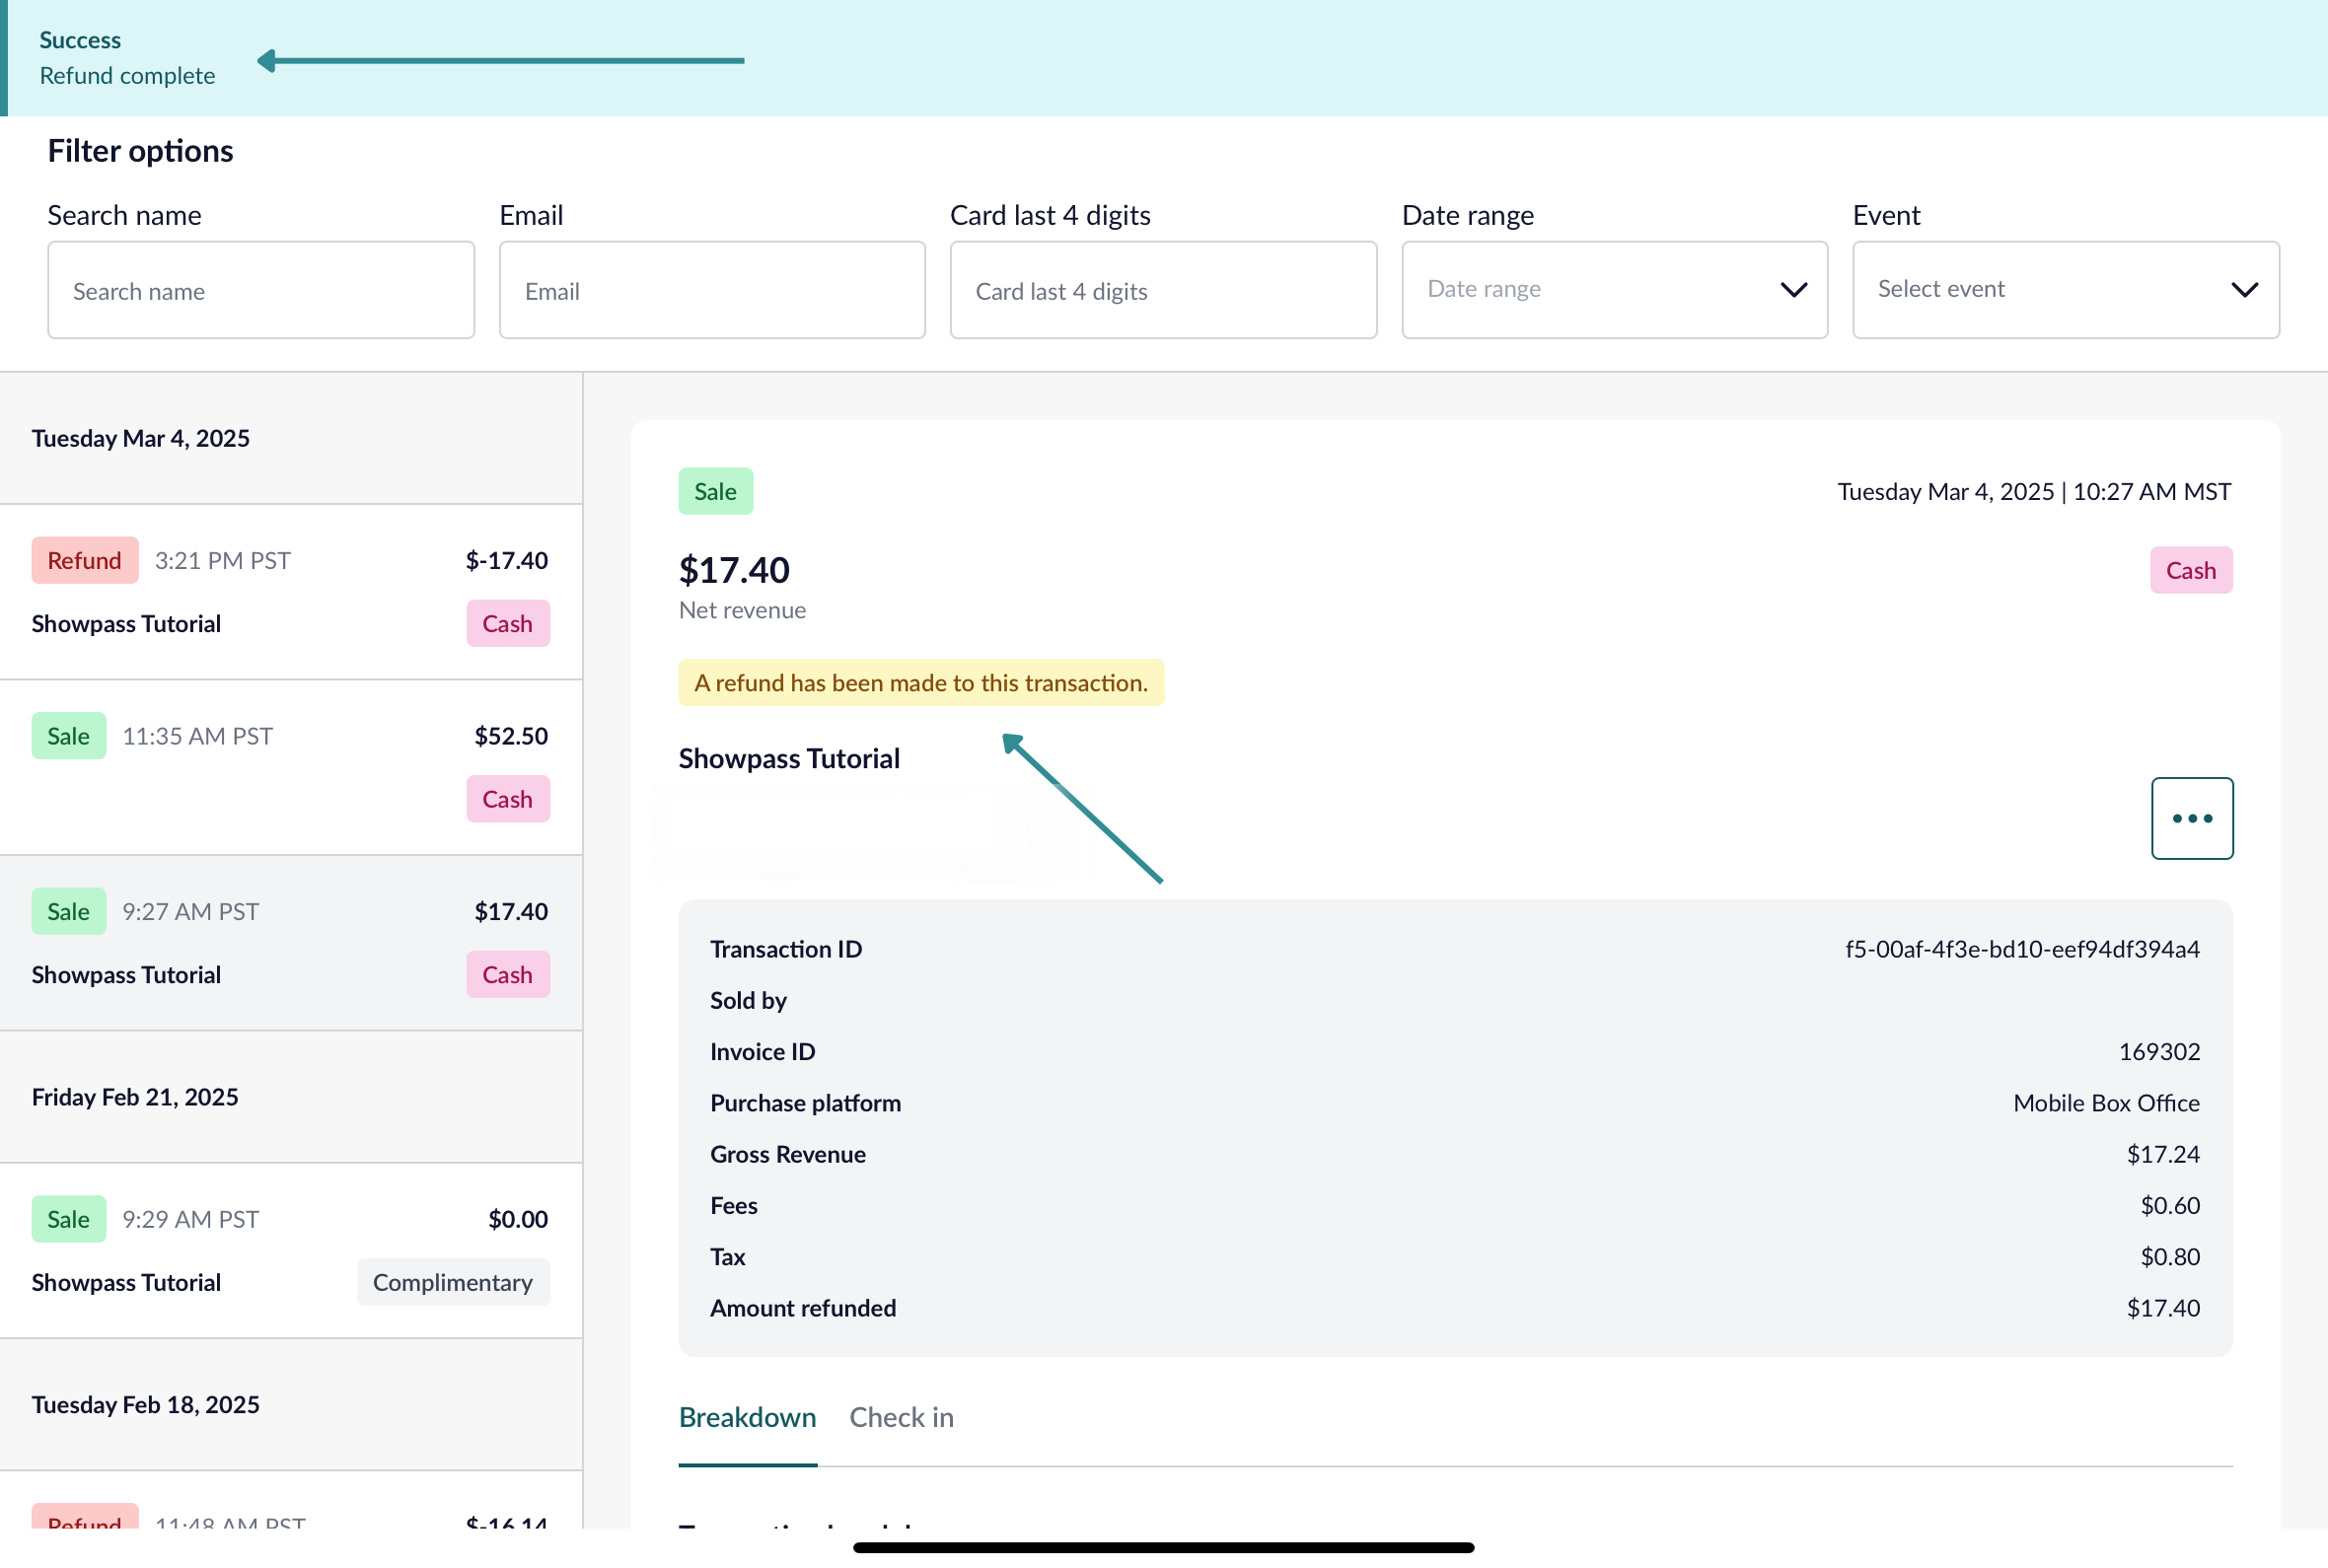Click the green Sale badge in detail panel
The height and width of the screenshot is (1568, 2328).
pos(715,491)
